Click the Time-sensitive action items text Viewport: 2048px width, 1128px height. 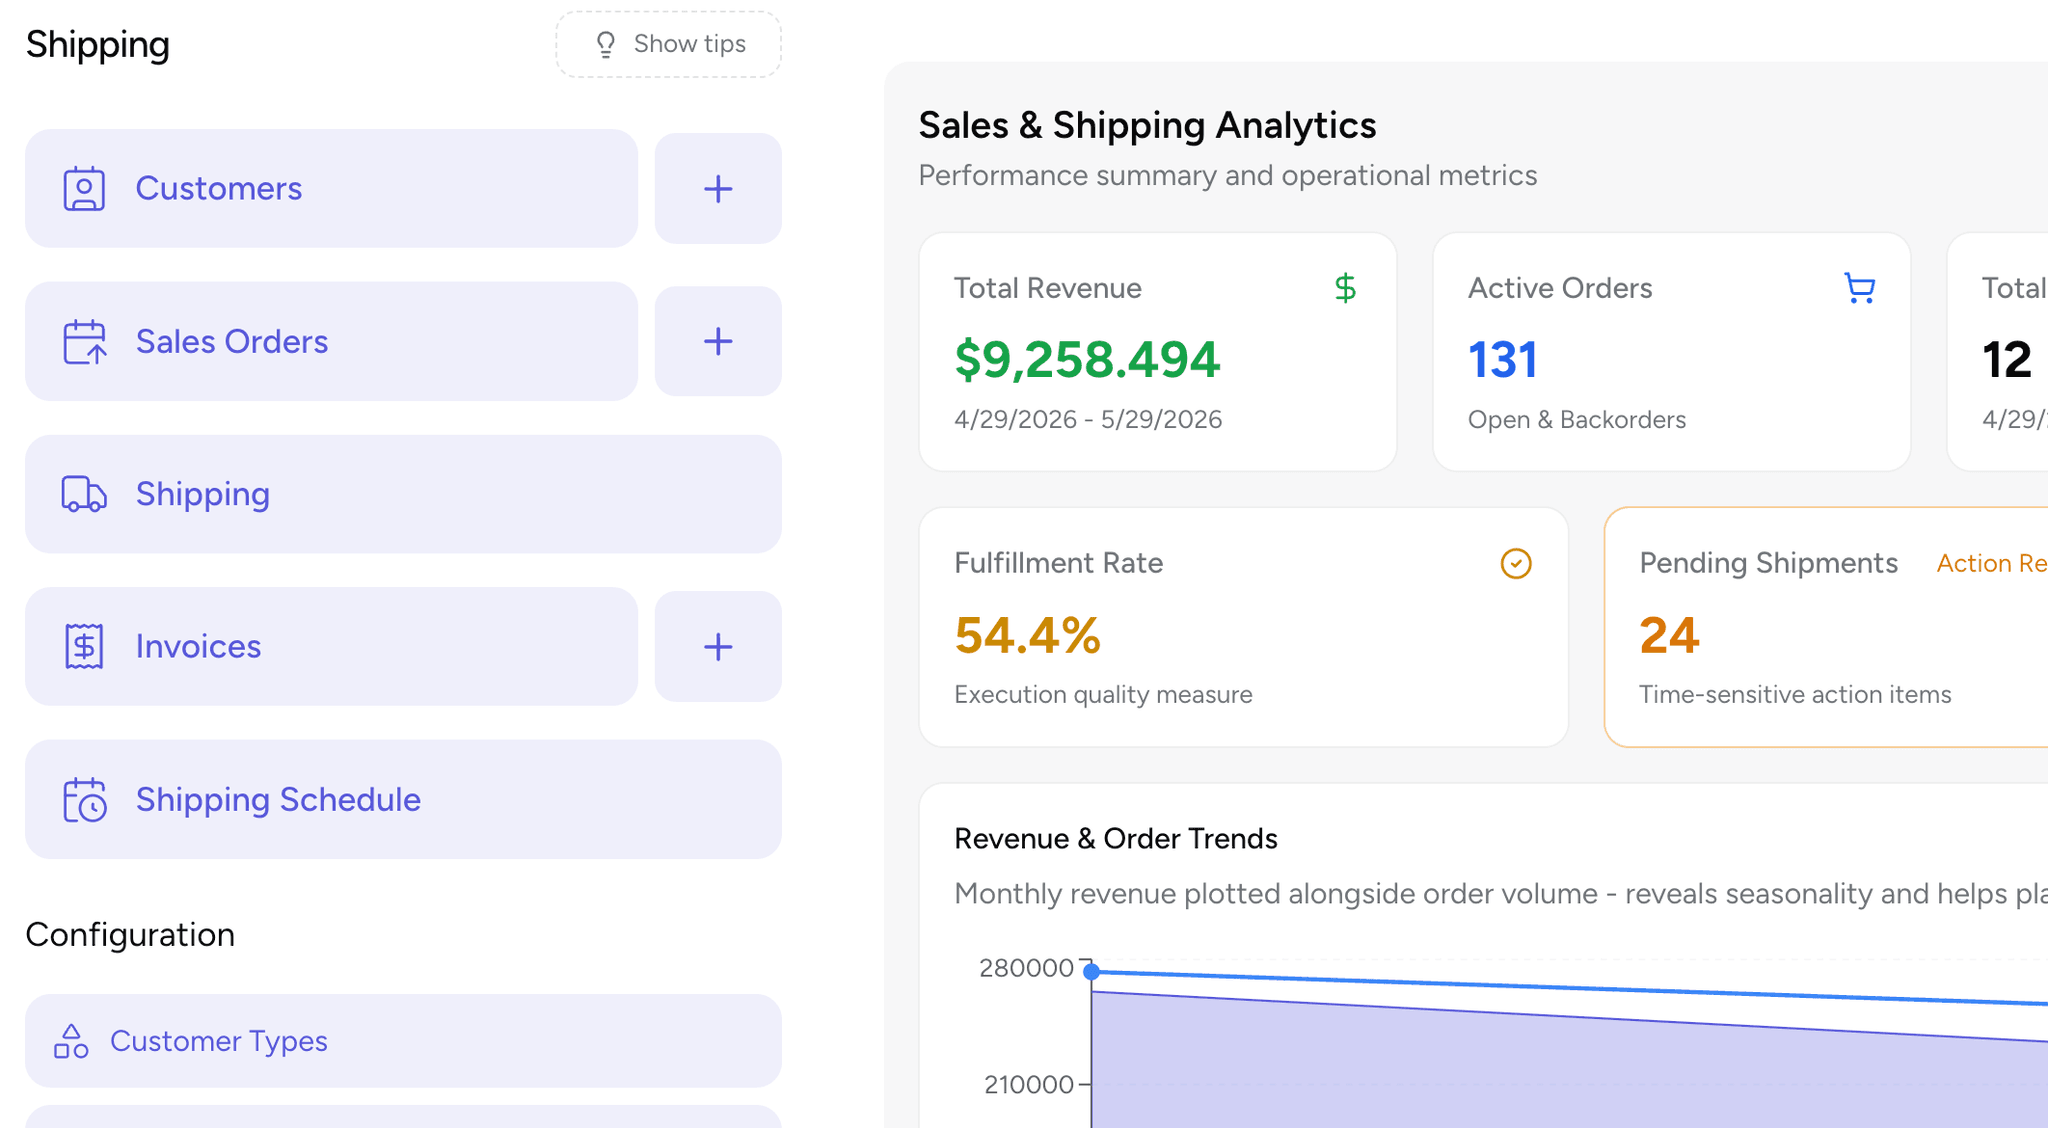point(1795,694)
